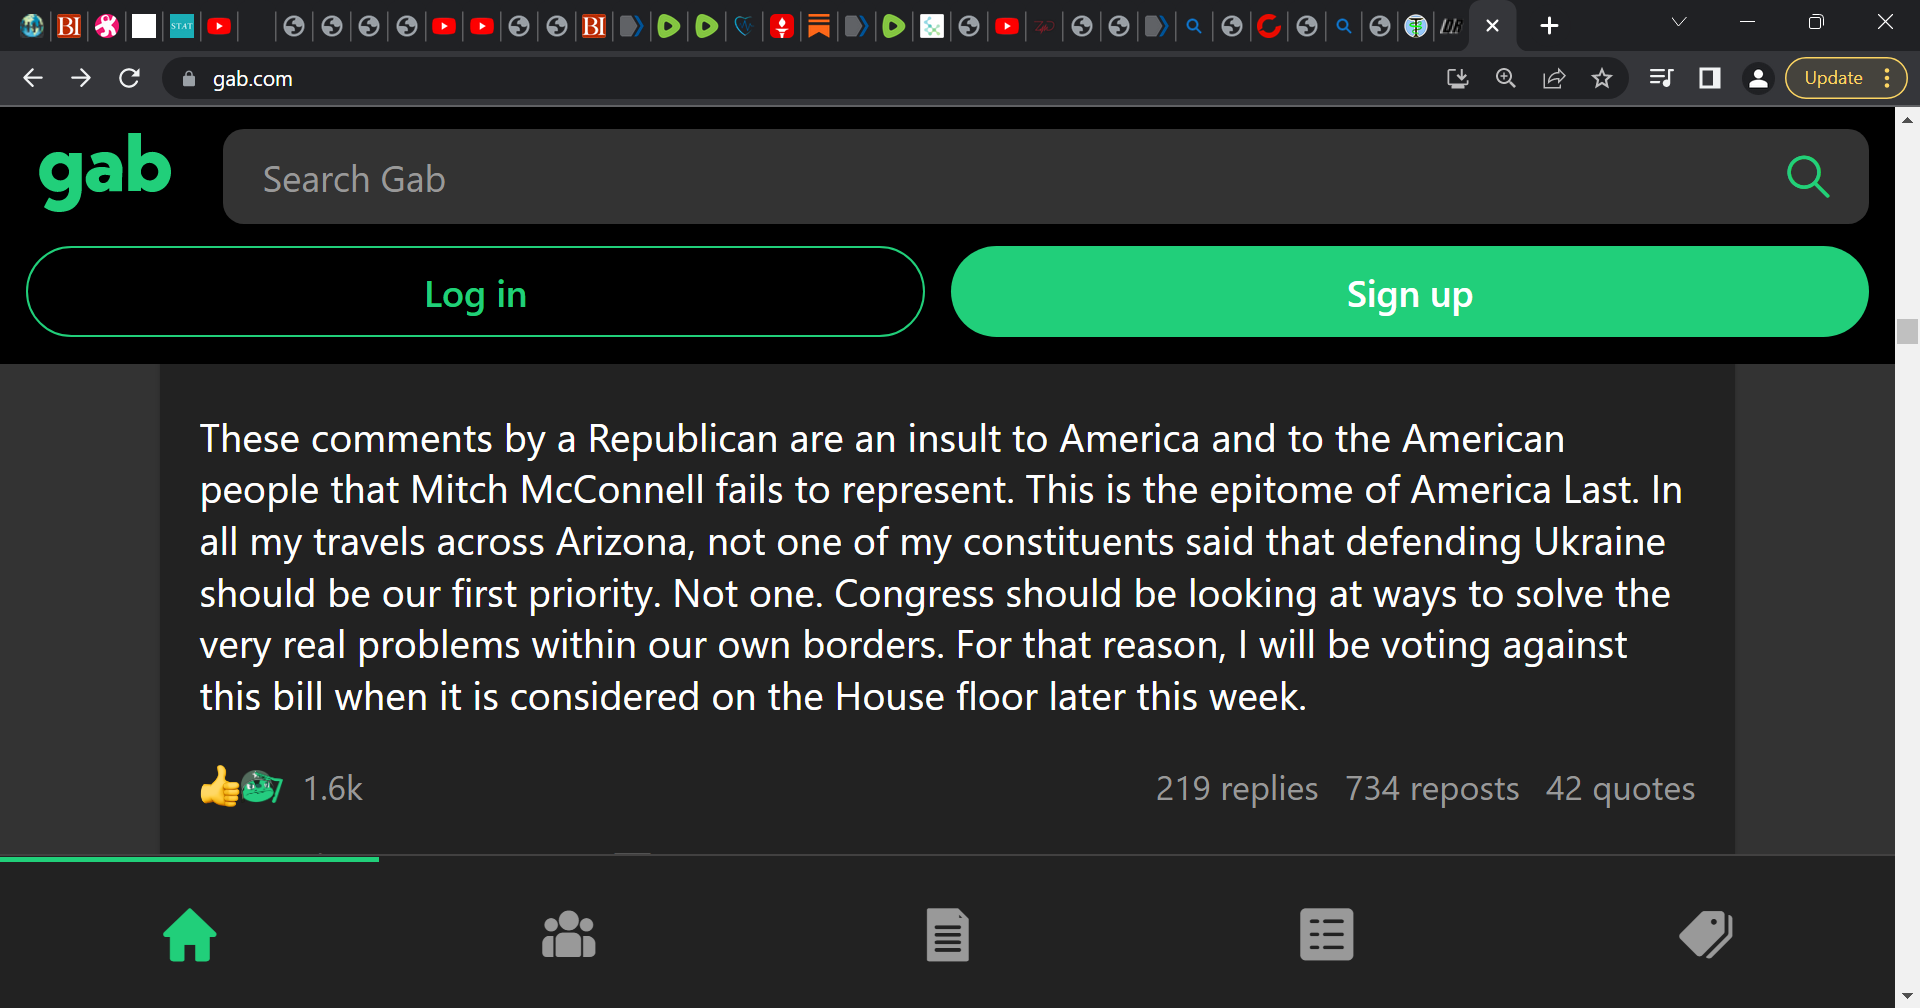Toggle the browser side panel
The width and height of the screenshot is (1920, 1008).
coord(1710,78)
